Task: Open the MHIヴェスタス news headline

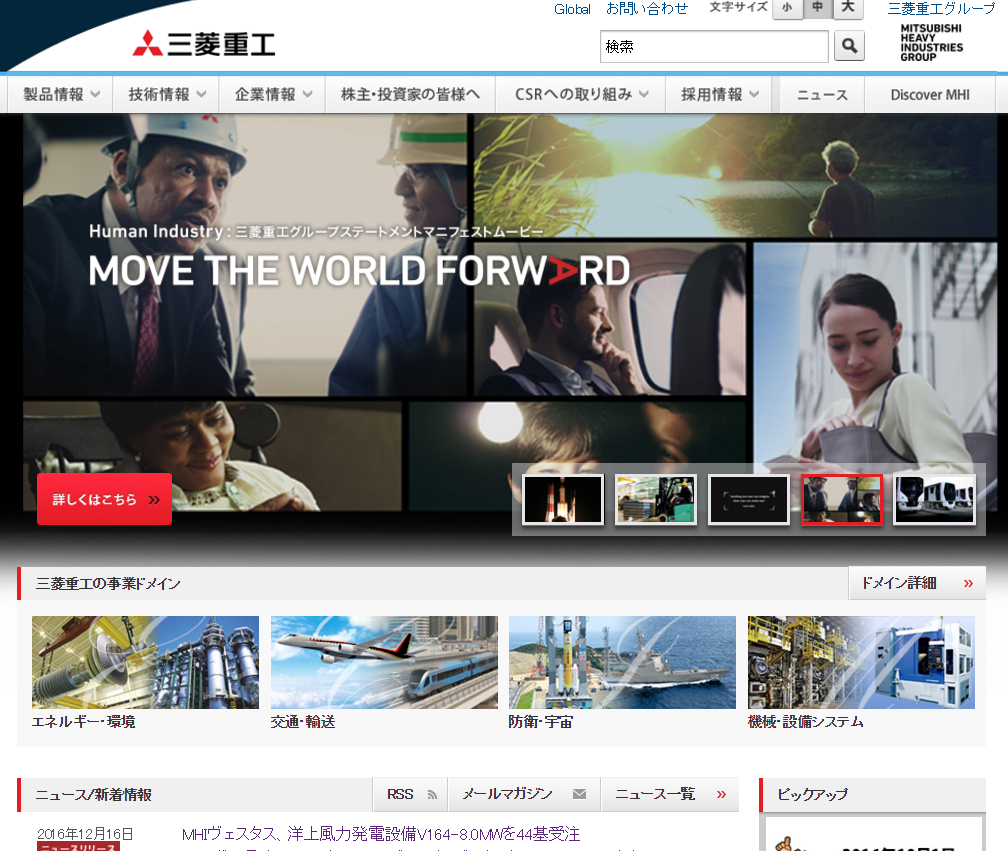Action: pyautogui.click(x=381, y=834)
